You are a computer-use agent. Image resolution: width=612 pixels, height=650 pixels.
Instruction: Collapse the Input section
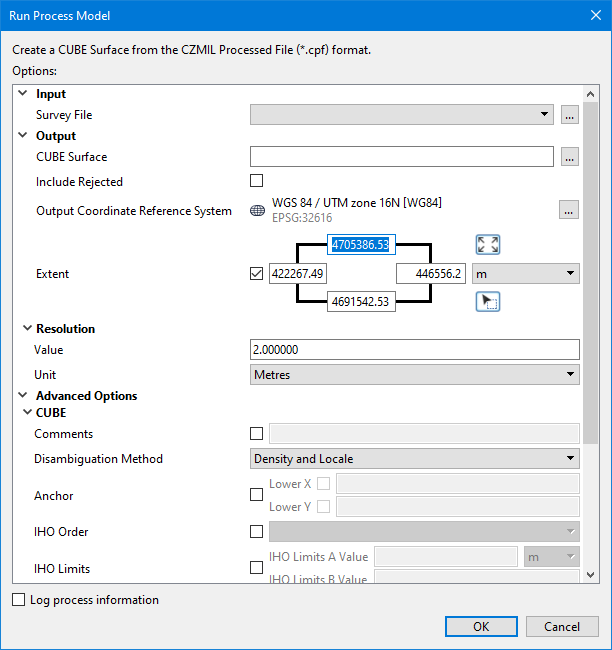[x=23, y=94]
